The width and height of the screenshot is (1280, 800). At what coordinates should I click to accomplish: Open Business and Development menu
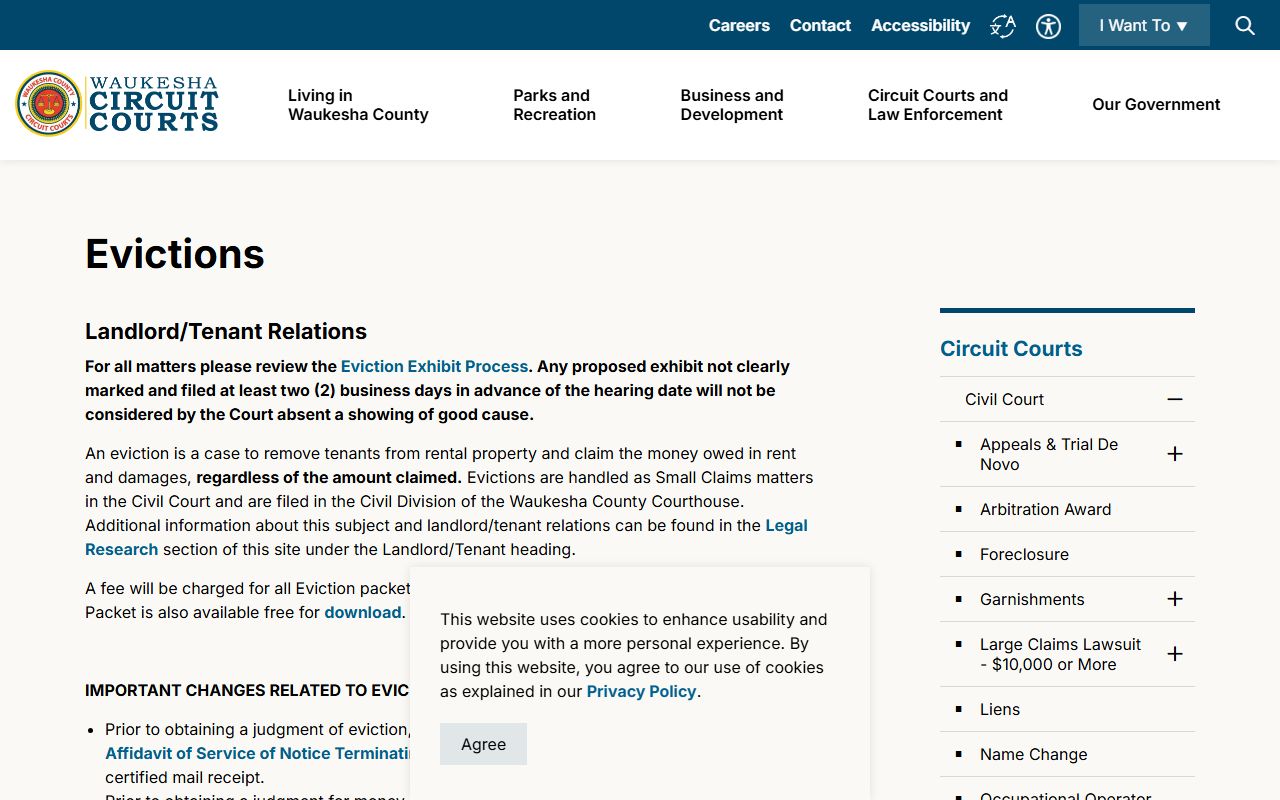coord(732,105)
